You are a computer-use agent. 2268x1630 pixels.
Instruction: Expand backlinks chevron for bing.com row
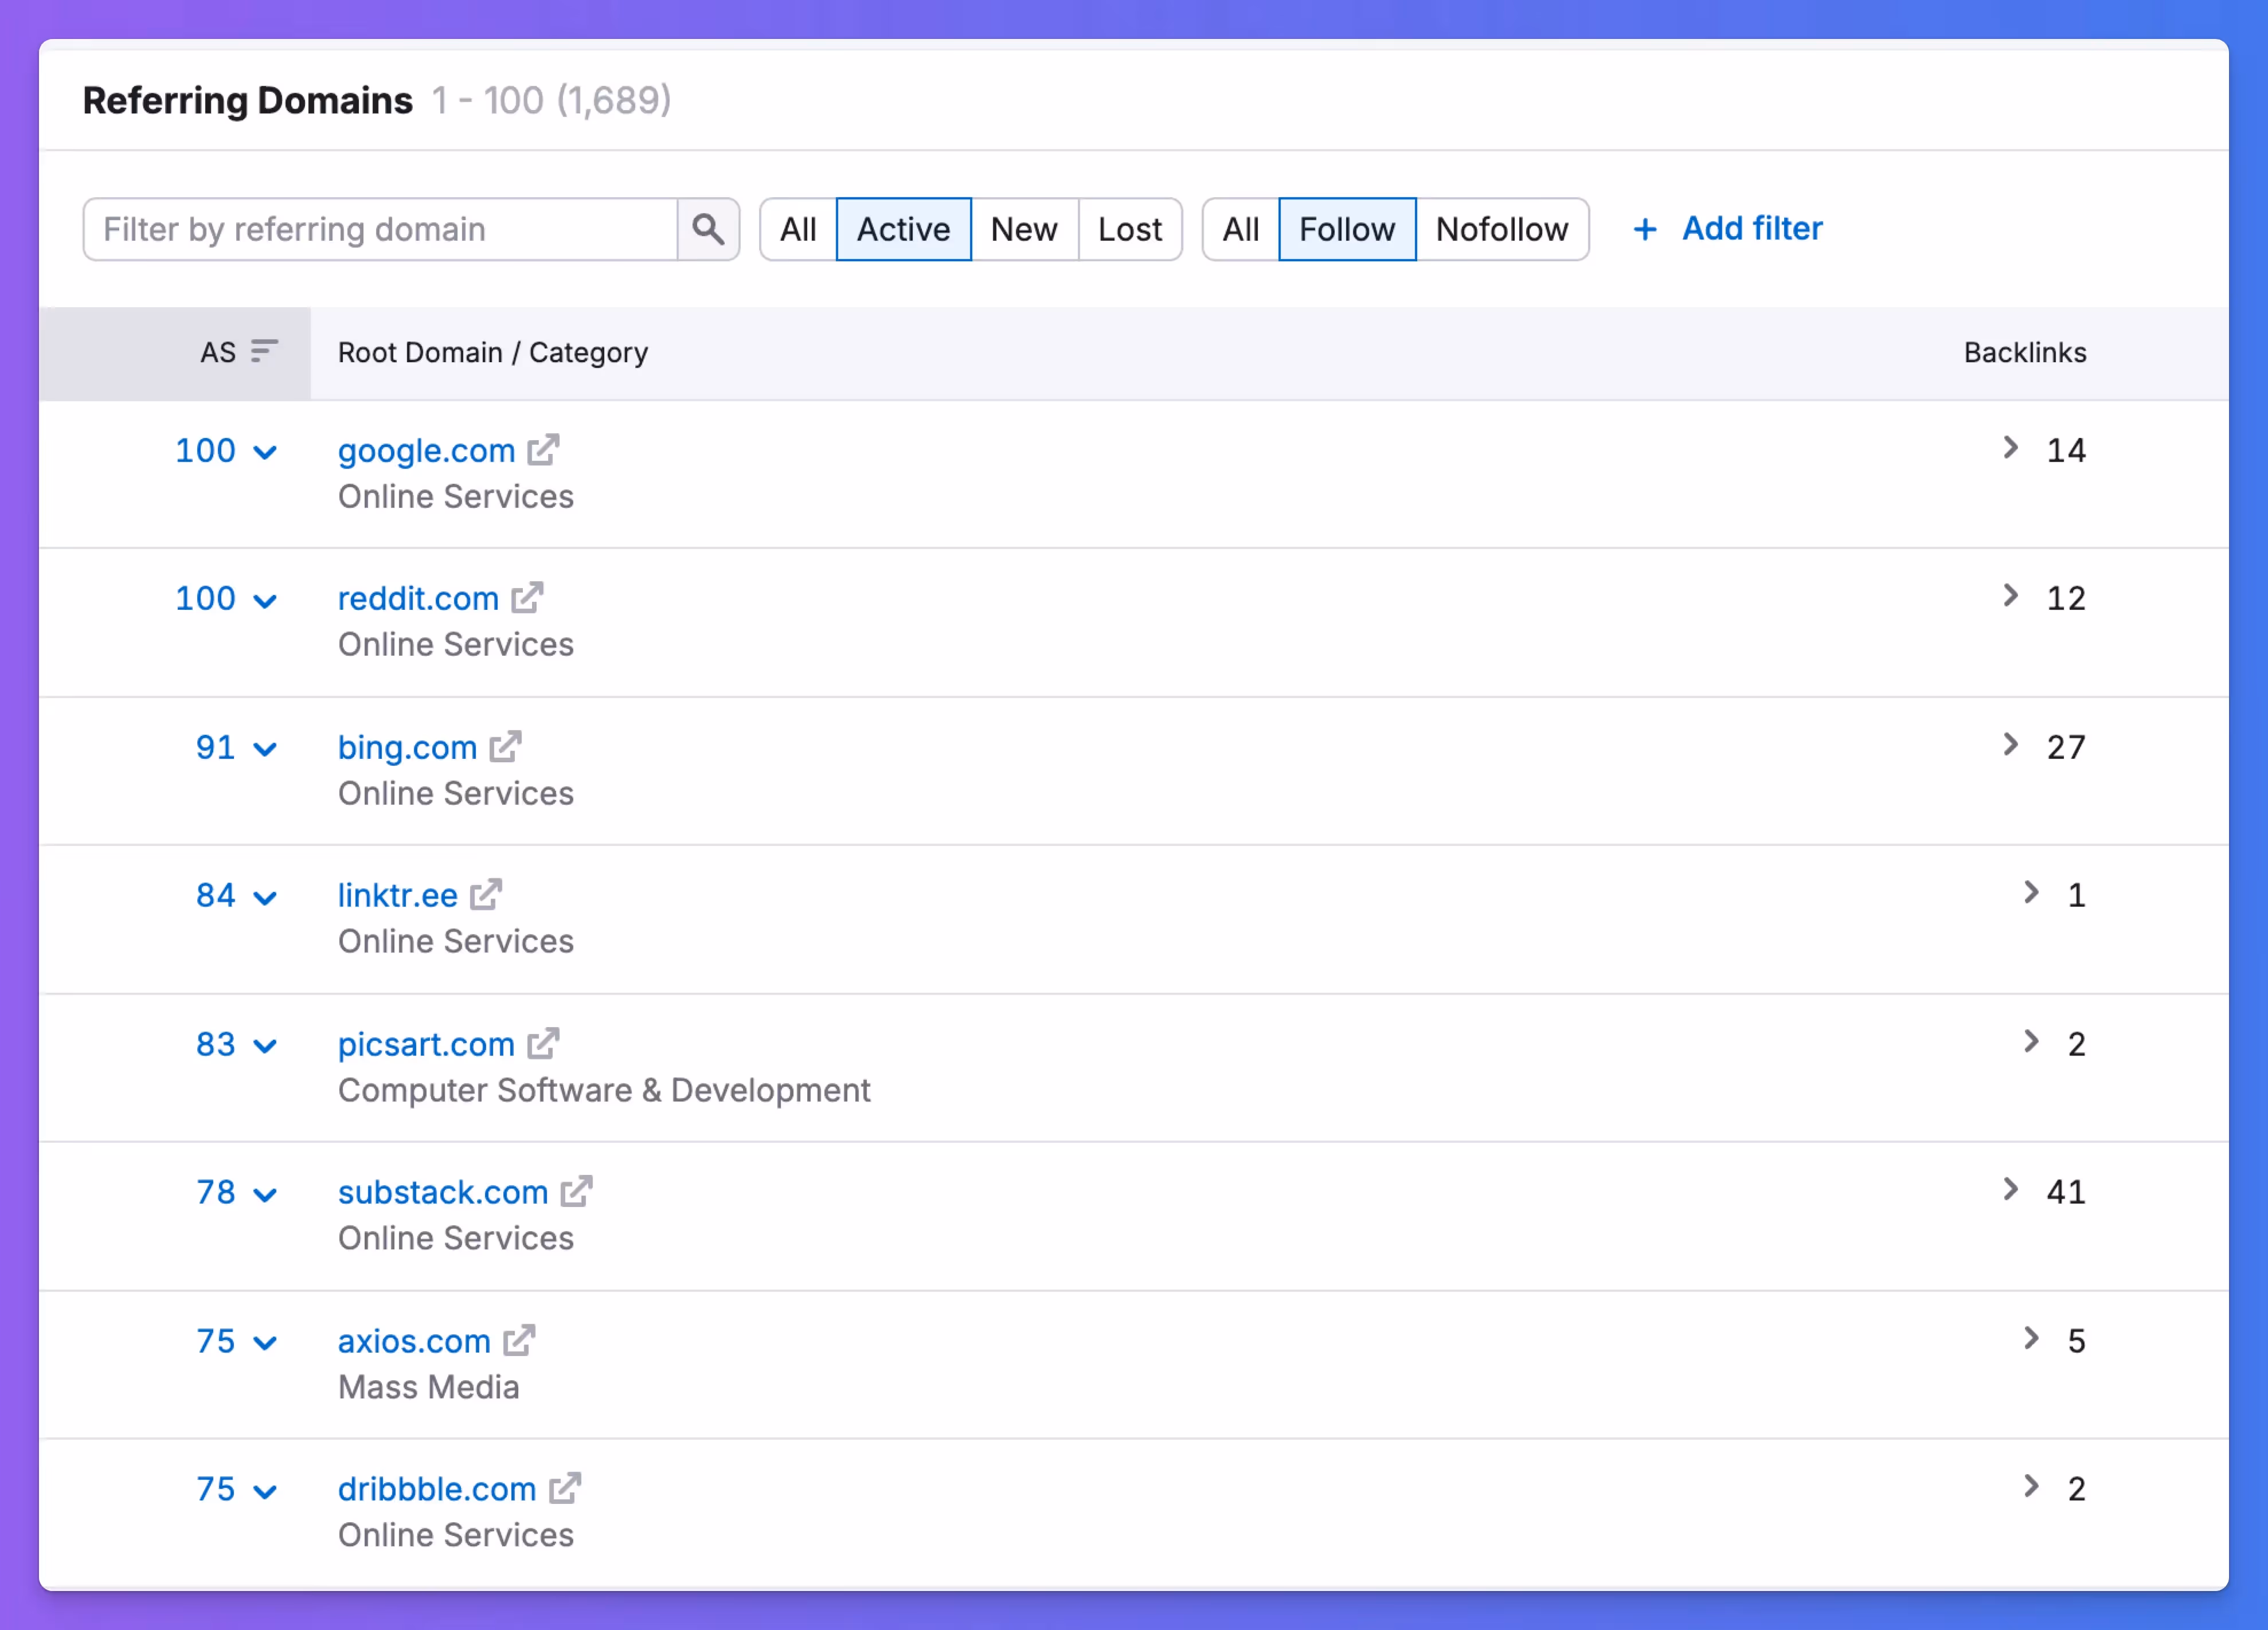tap(2011, 745)
